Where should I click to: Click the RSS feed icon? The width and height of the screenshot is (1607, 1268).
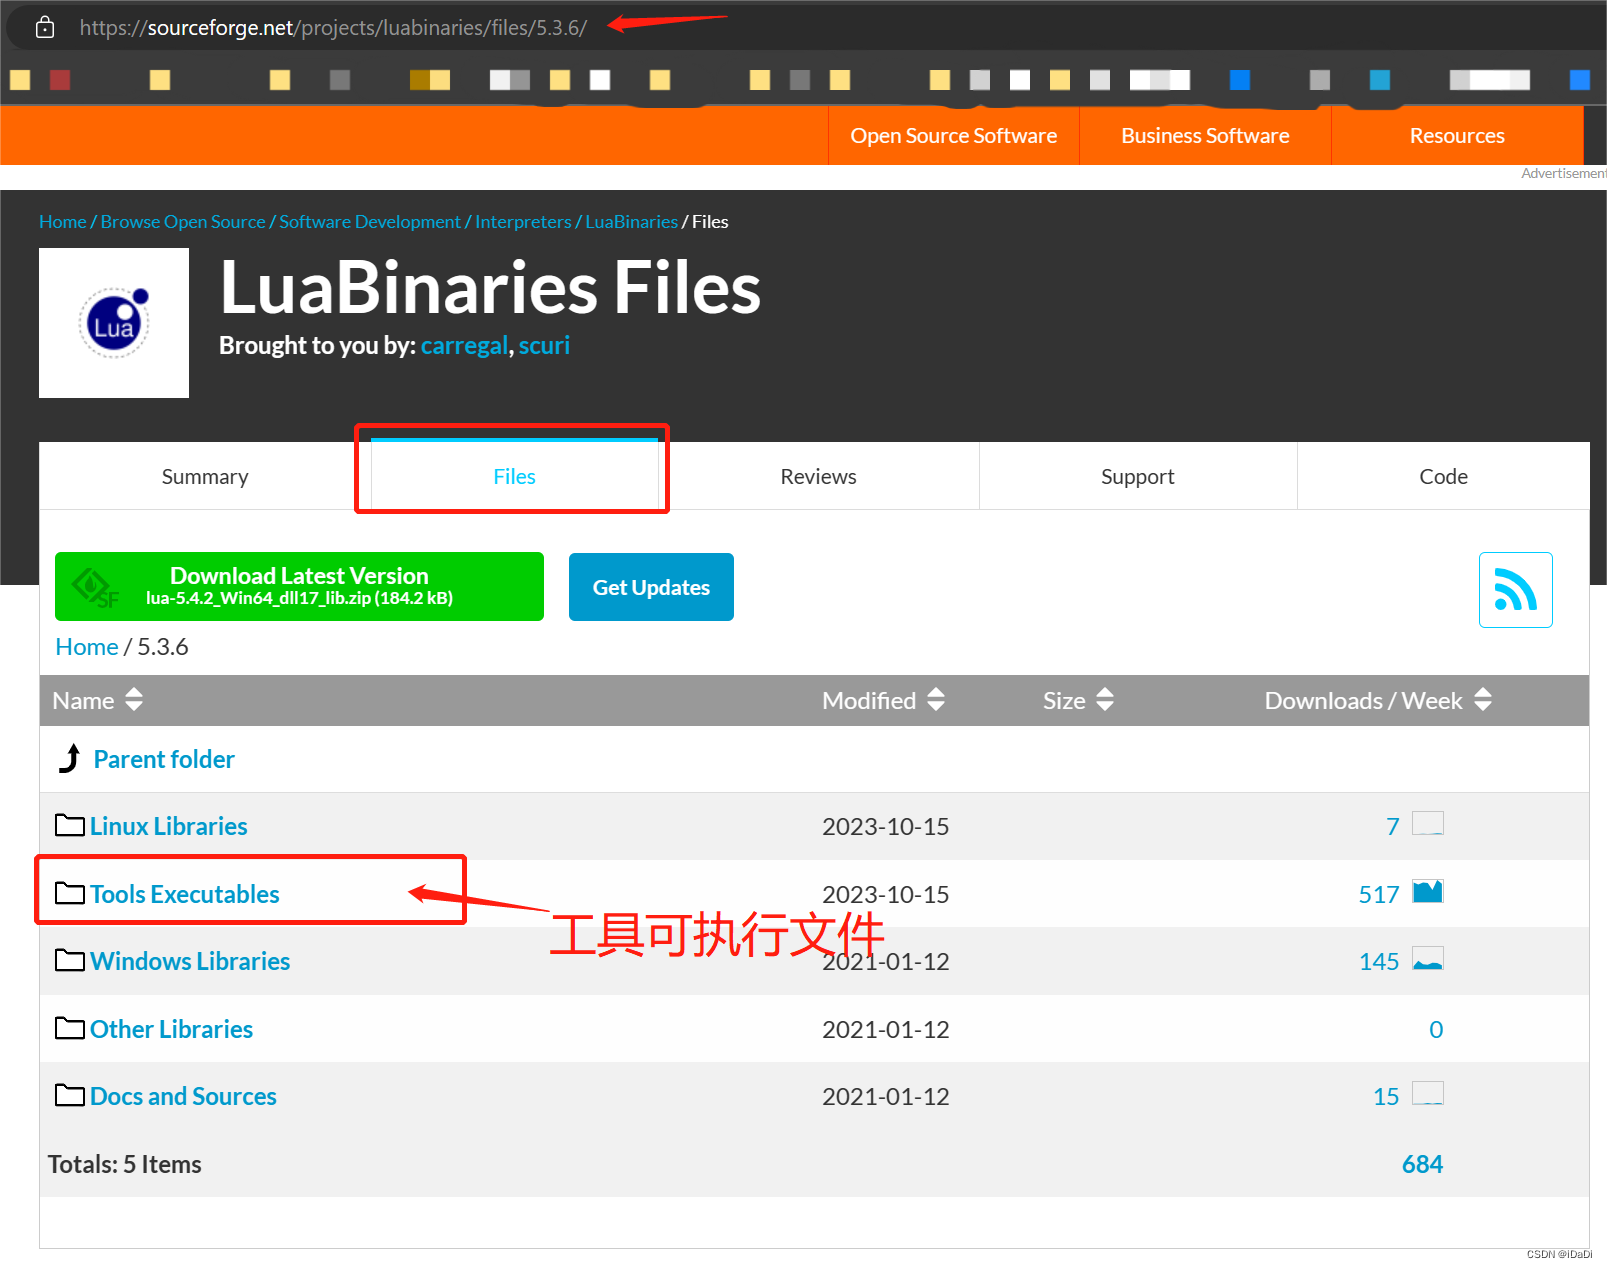pos(1515,590)
